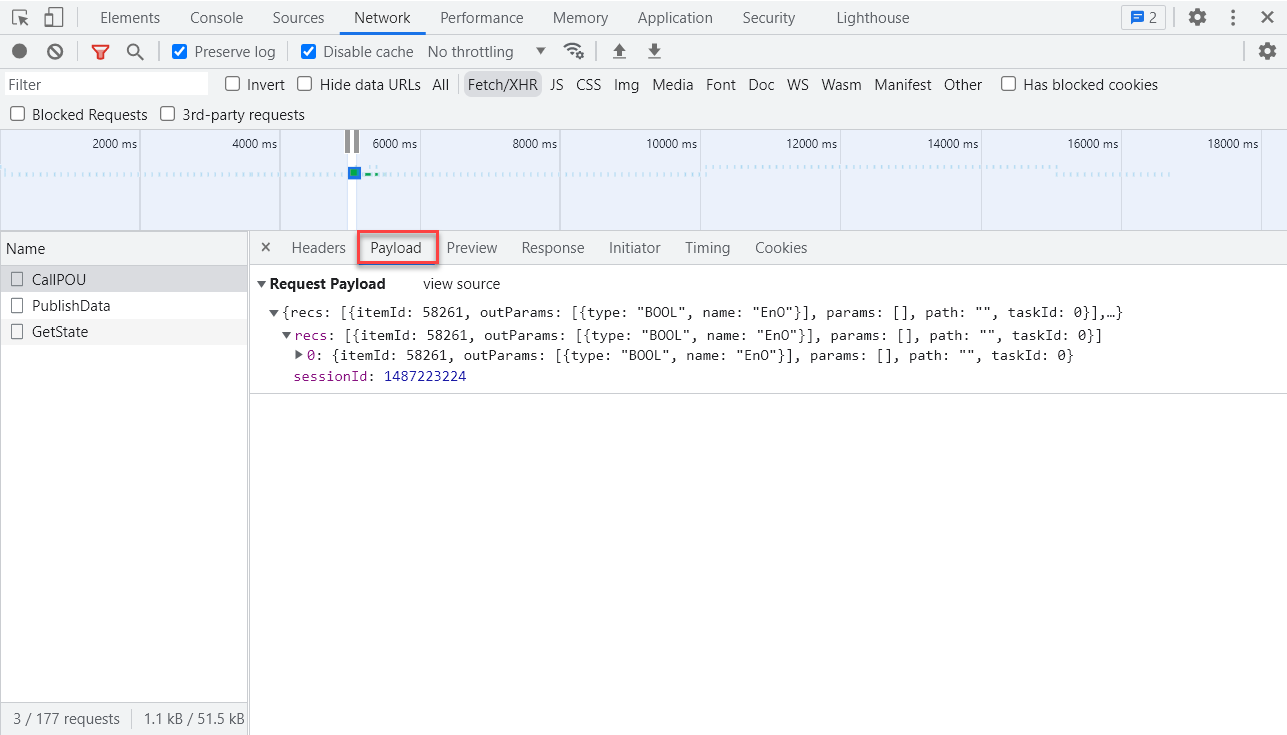This screenshot has height=735, width=1287.
Task: Open the Security panel
Action: coord(769,18)
